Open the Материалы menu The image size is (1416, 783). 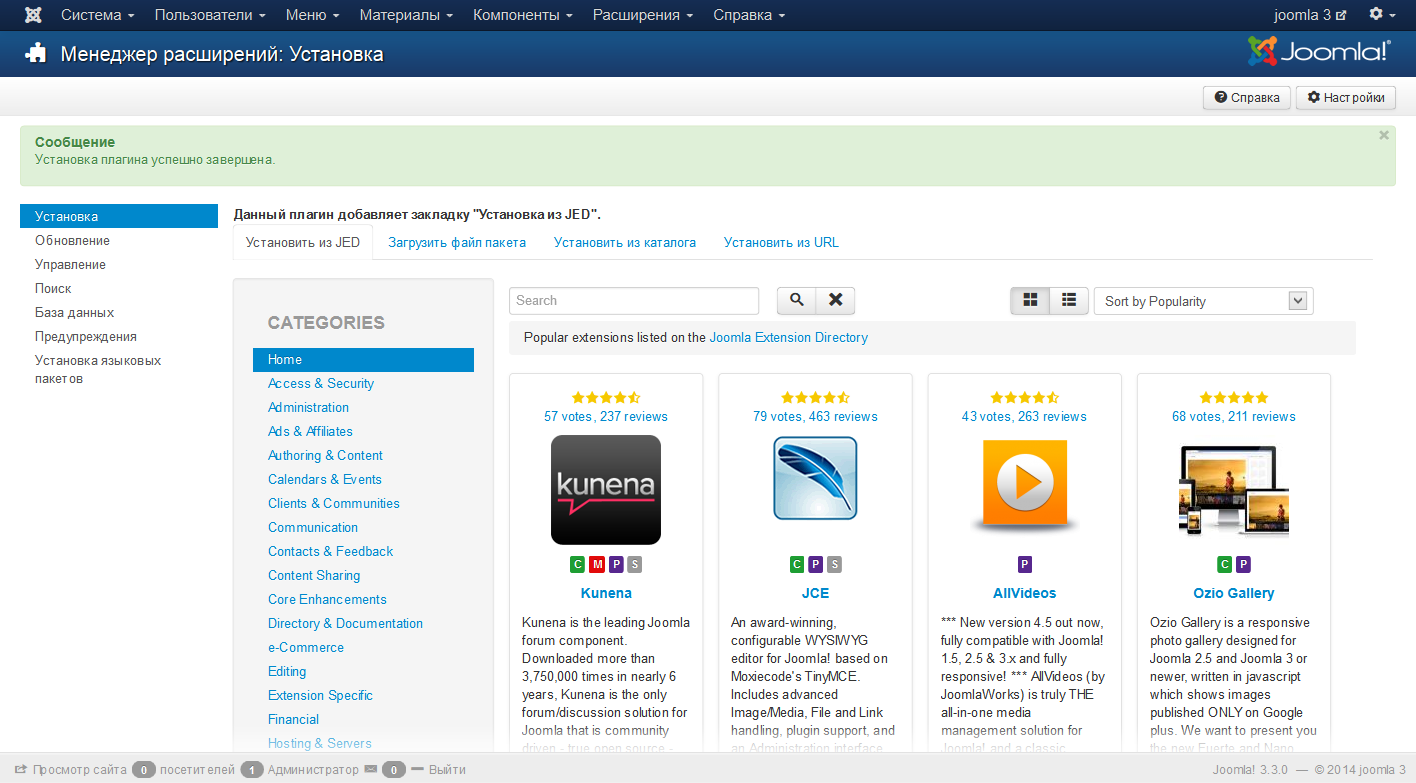coord(406,15)
